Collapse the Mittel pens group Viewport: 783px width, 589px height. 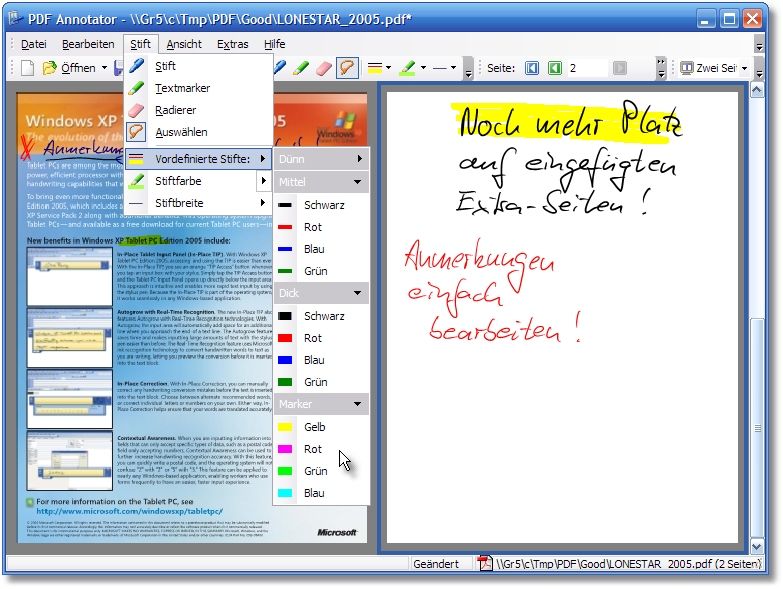coord(322,182)
